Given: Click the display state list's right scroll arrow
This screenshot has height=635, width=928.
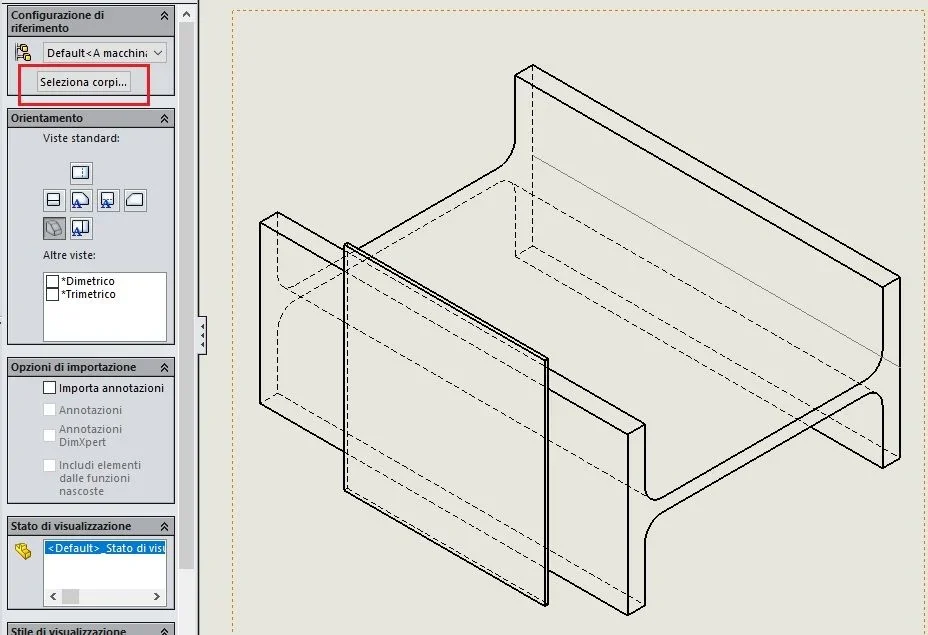Looking at the screenshot, I should (157, 597).
